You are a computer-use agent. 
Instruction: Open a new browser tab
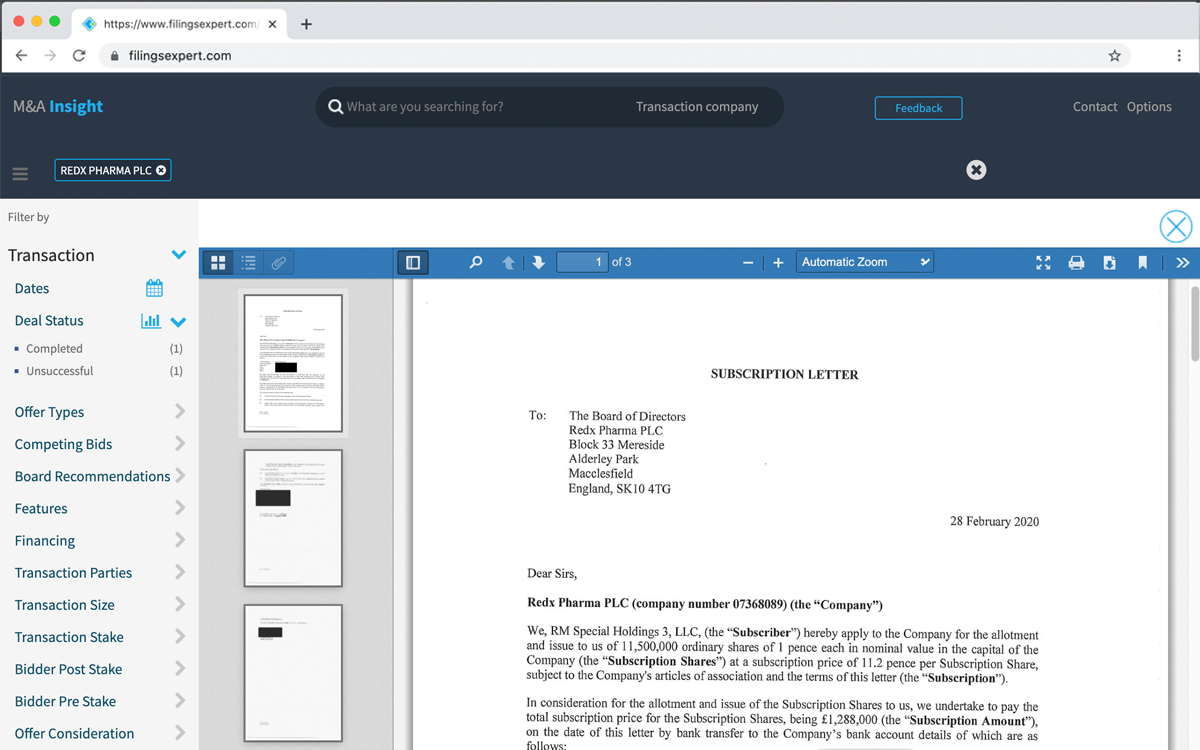306,24
